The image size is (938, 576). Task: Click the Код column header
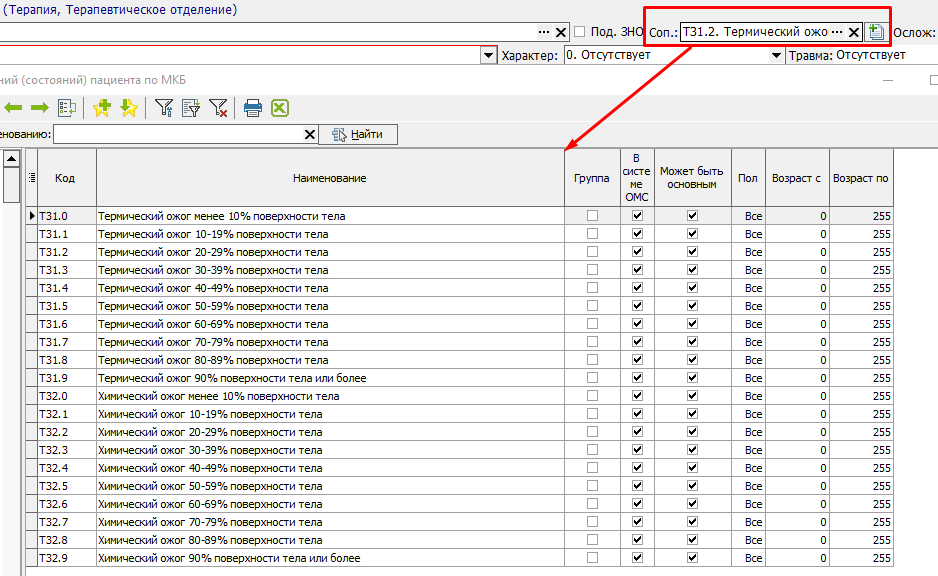[65, 178]
